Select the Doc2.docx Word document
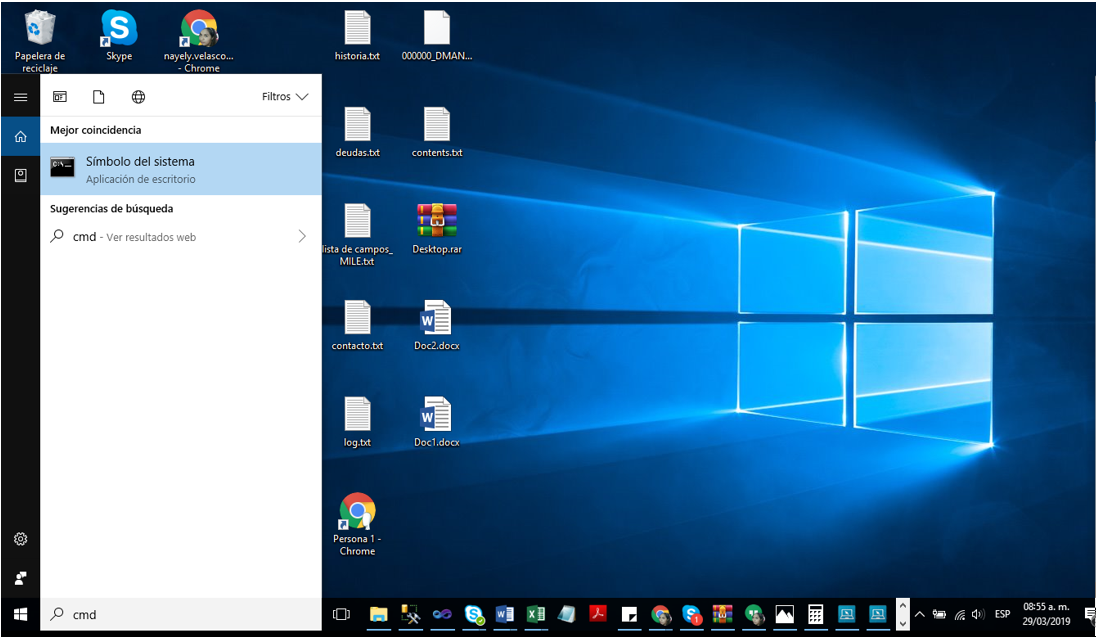This screenshot has height=637, width=1097. 437,326
